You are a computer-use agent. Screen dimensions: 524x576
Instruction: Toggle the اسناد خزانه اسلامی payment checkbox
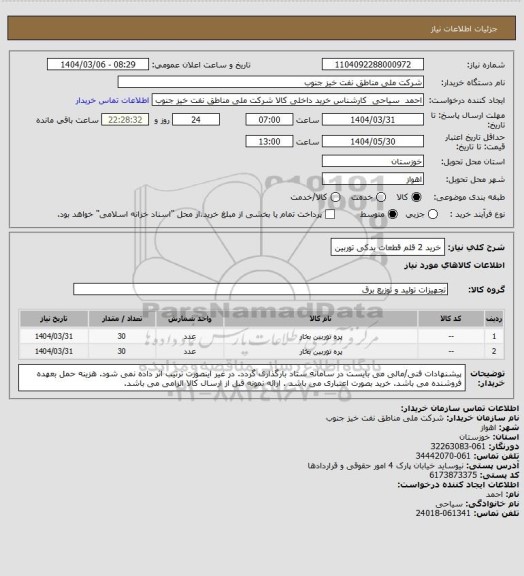point(330,214)
